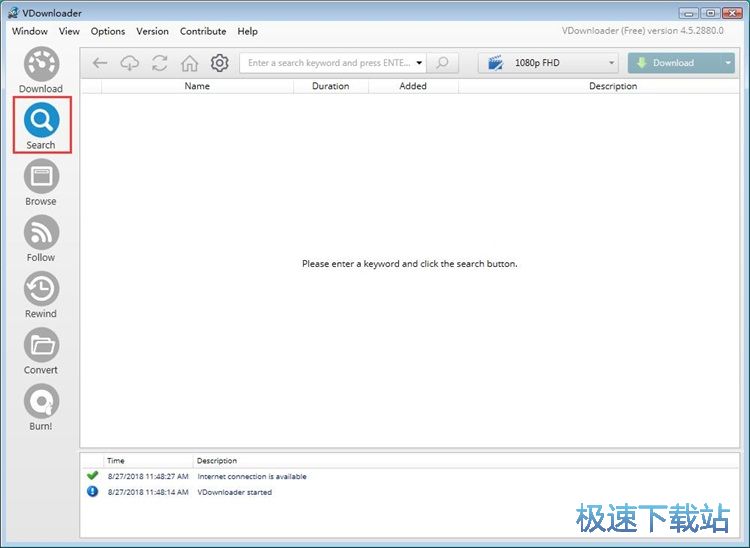Click the VDownloader title bar app icon
Image resolution: width=750 pixels, height=548 pixels.
13,12
